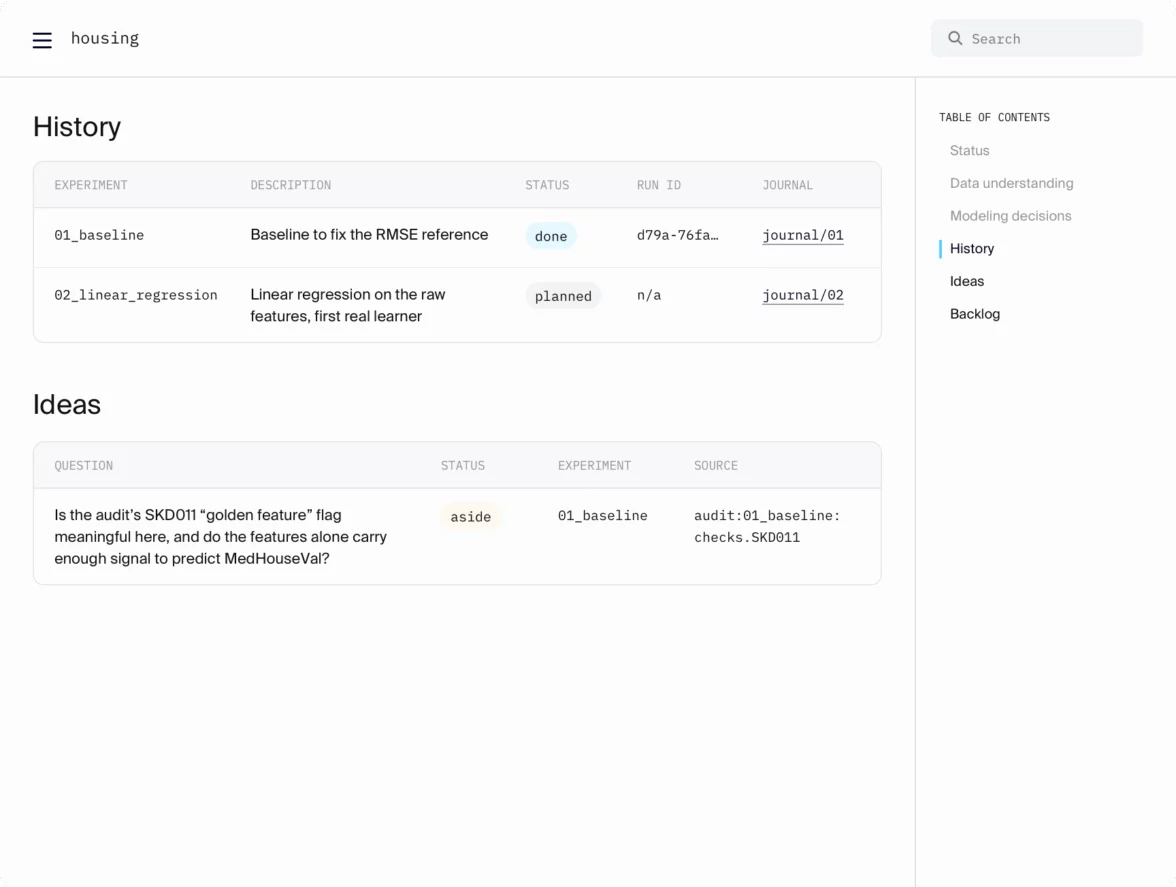Click the Ideas section heading

point(67,405)
